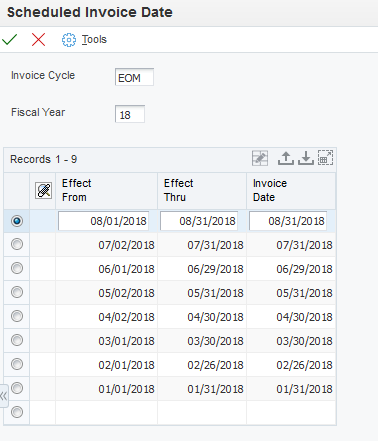The width and height of the screenshot is (378, 441).
Task: Click the attachment paperclip column icon
Action: click(44, 191)
